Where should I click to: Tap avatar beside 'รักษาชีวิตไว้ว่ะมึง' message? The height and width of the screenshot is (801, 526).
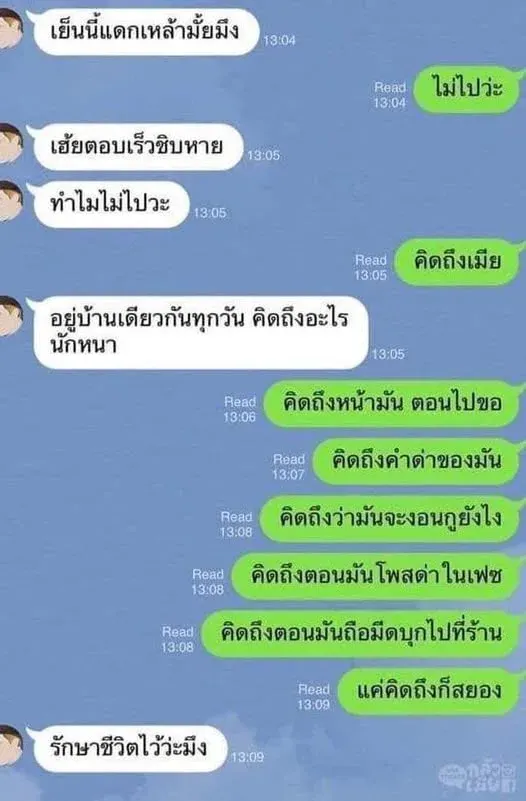pos(10,745)
